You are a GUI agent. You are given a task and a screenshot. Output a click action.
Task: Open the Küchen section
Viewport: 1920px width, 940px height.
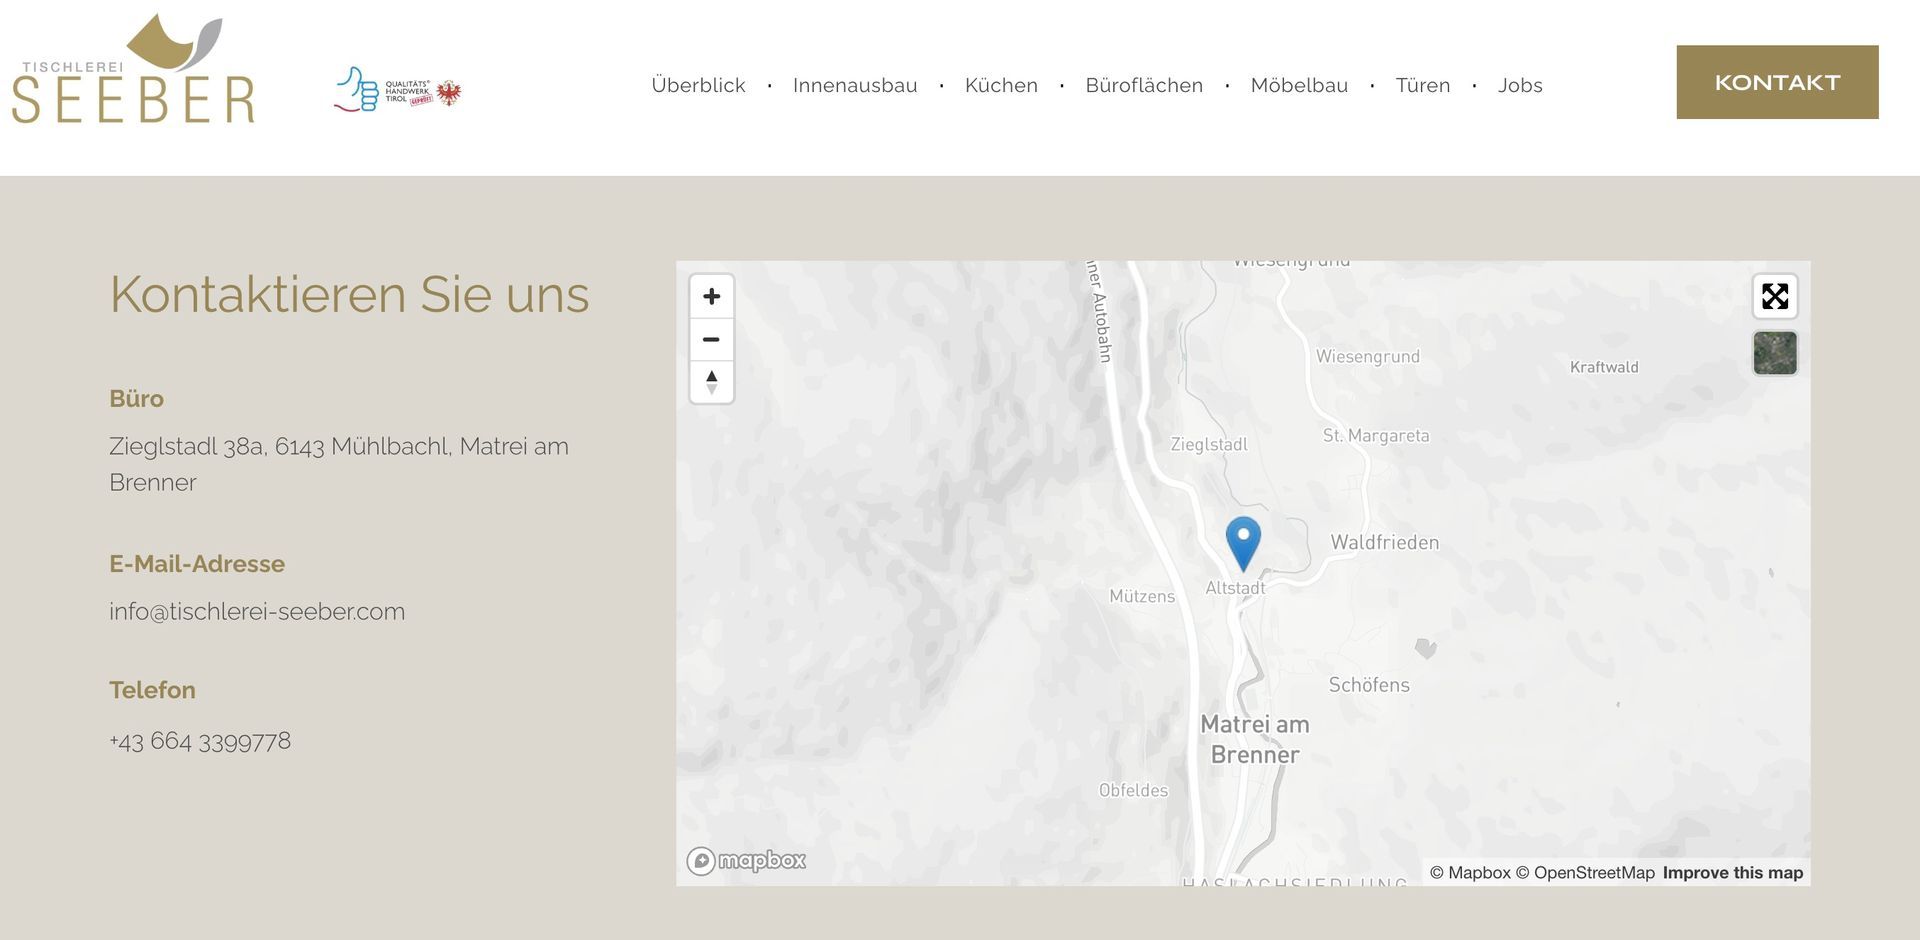point(1001,85)
